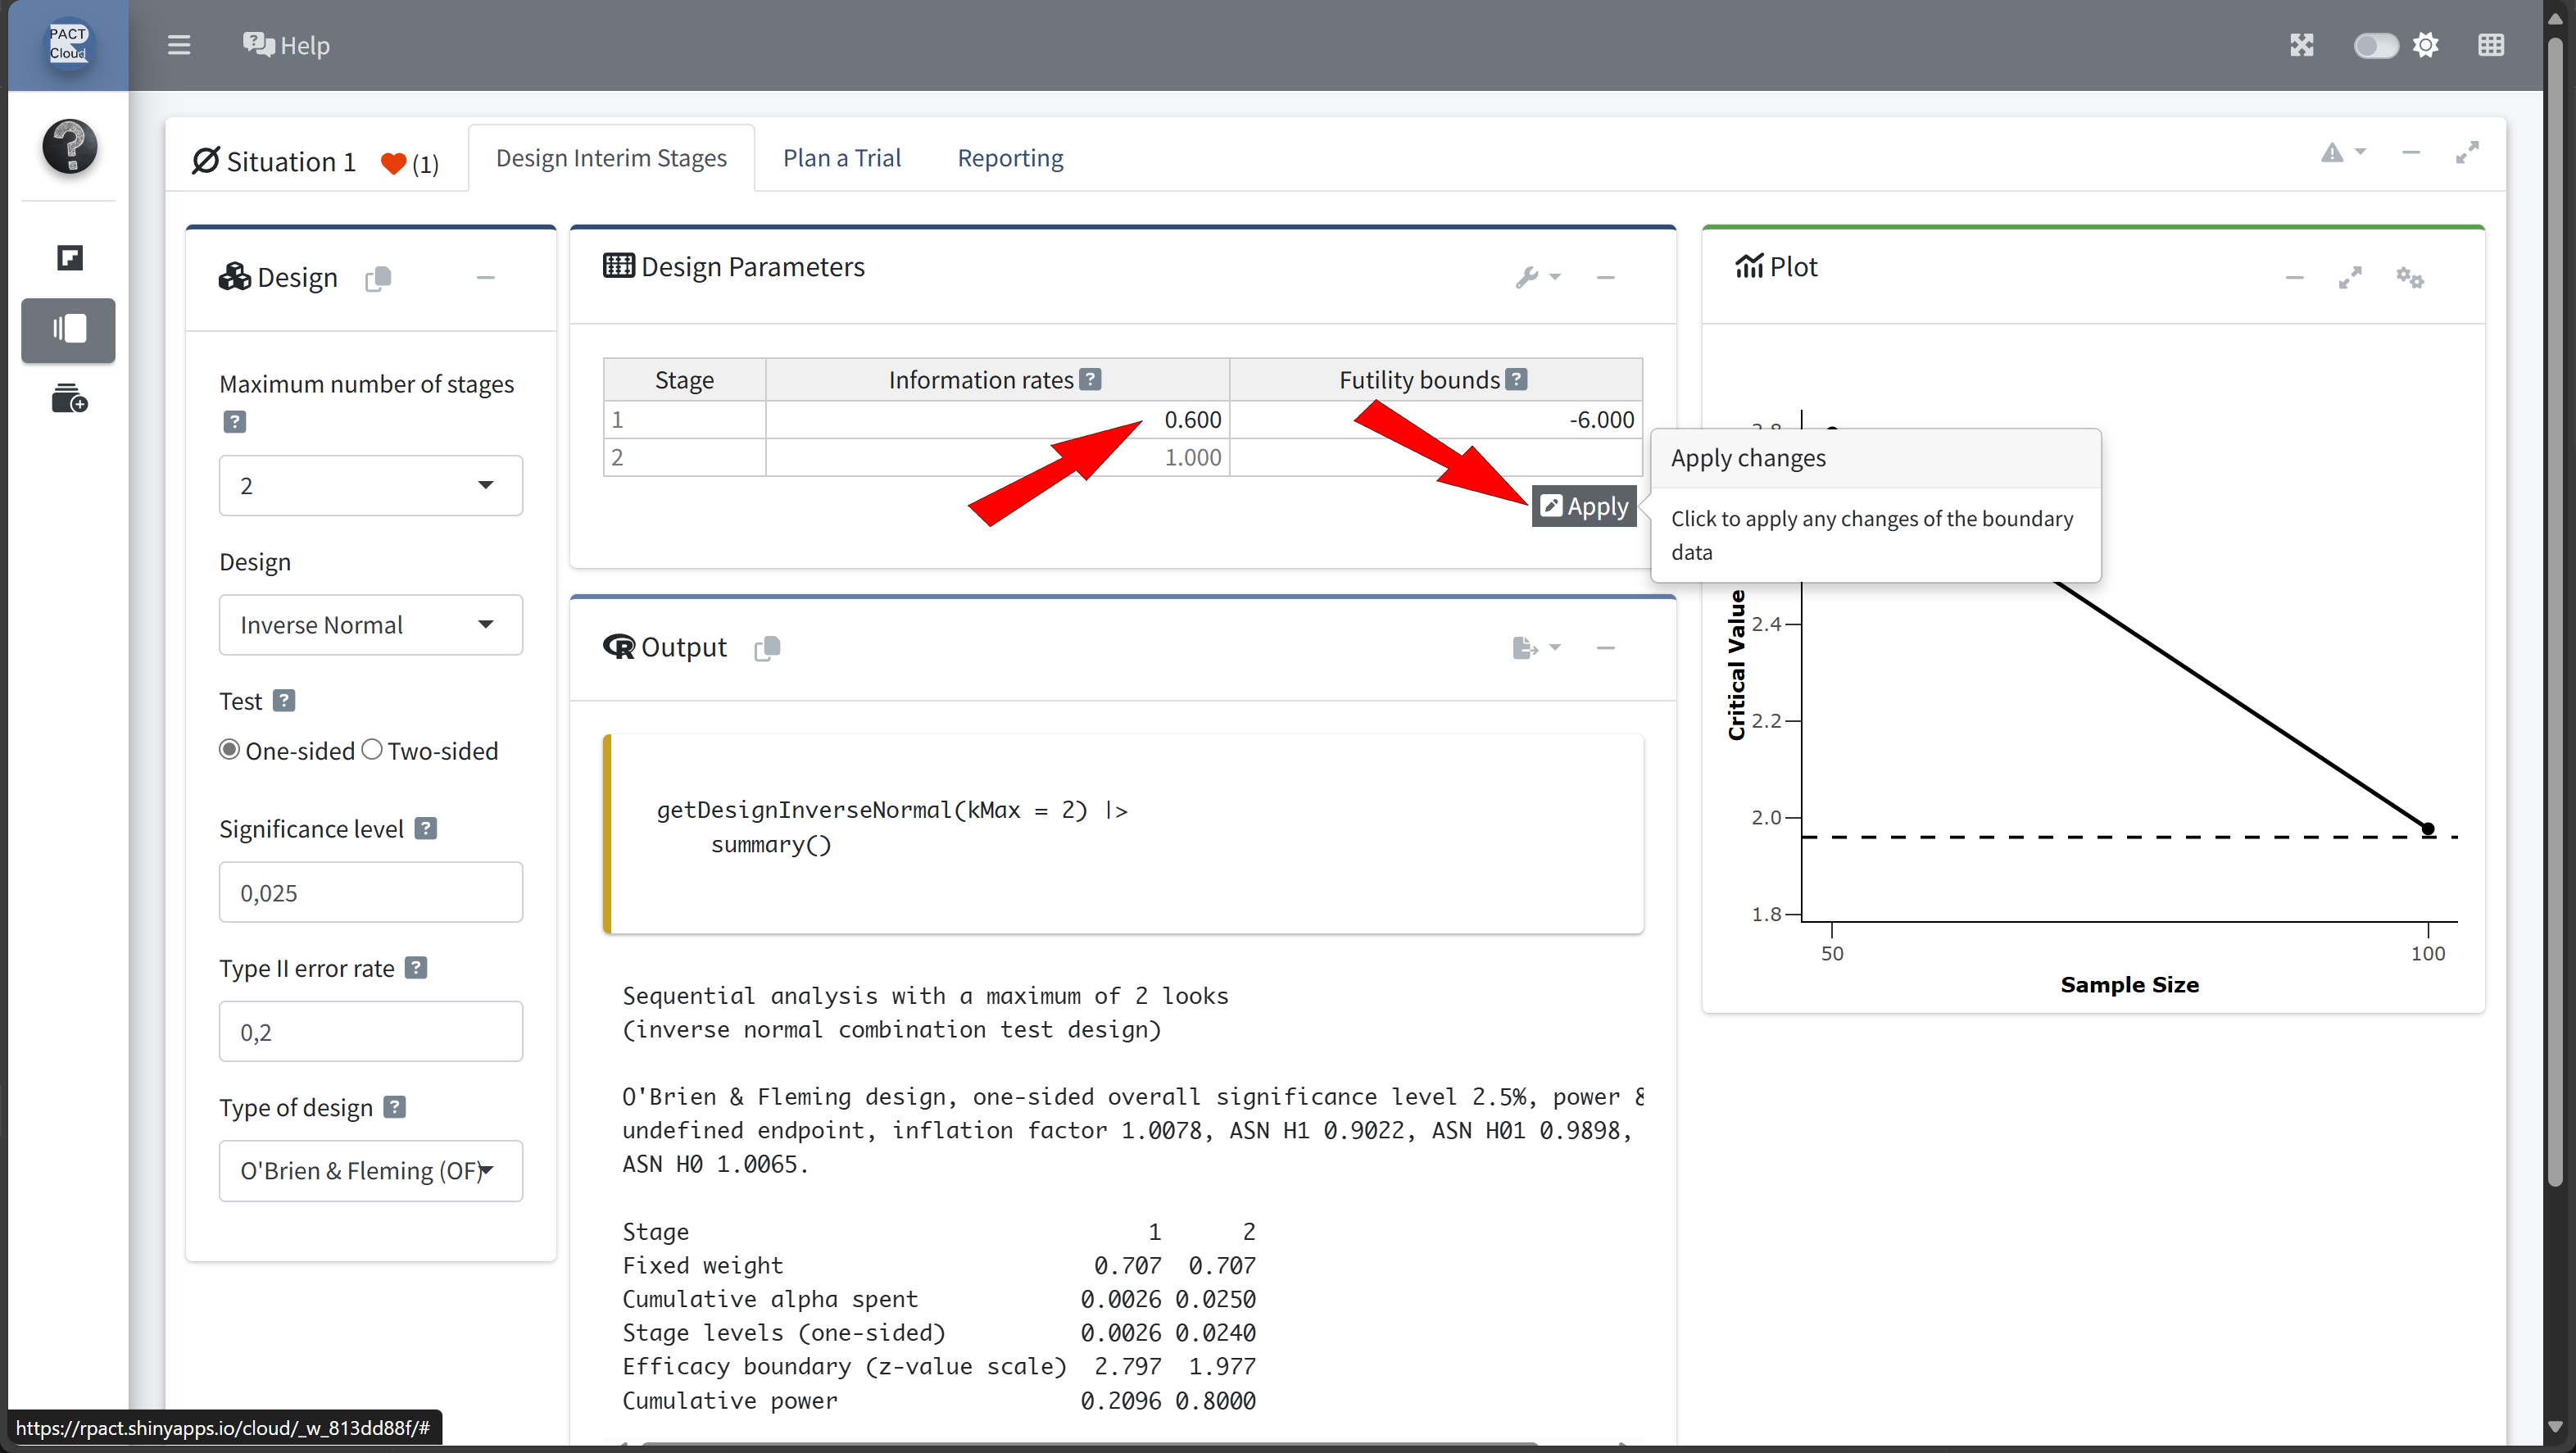This screenshot has height=1453, width=2576.
Task: Expand the Plot panel to fullscreen
Action: (x=2350, y=277)
